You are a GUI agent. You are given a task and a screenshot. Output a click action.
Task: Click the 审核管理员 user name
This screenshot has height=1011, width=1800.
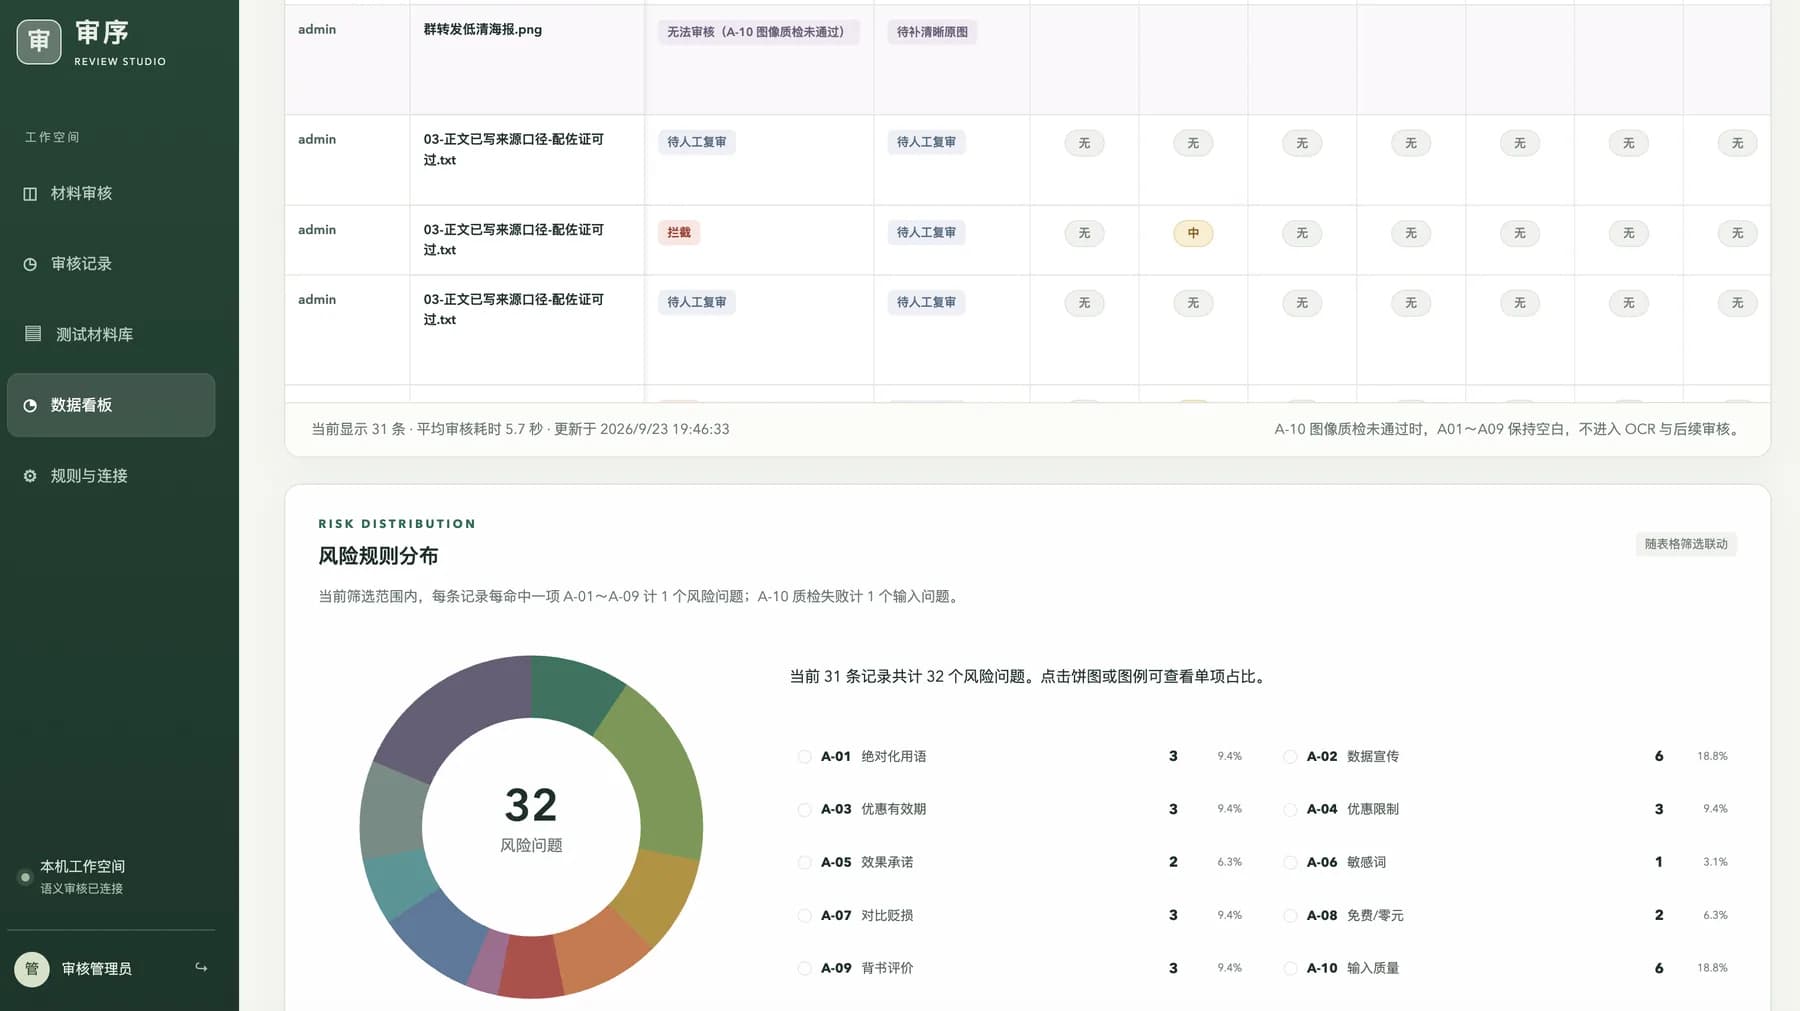pyautogui.click(x=97, y=969)
